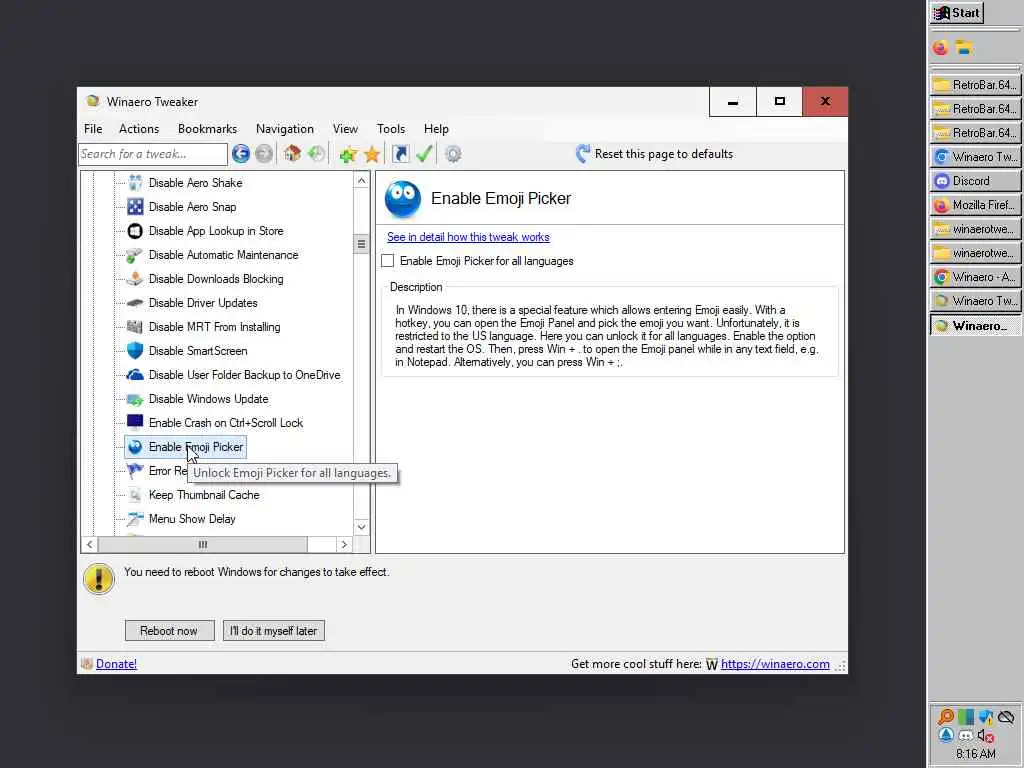Image resolution: width=1024 pixels, height=768 pixels.
Task: Open See in detail how this tweak works
Action: (468, 237)
